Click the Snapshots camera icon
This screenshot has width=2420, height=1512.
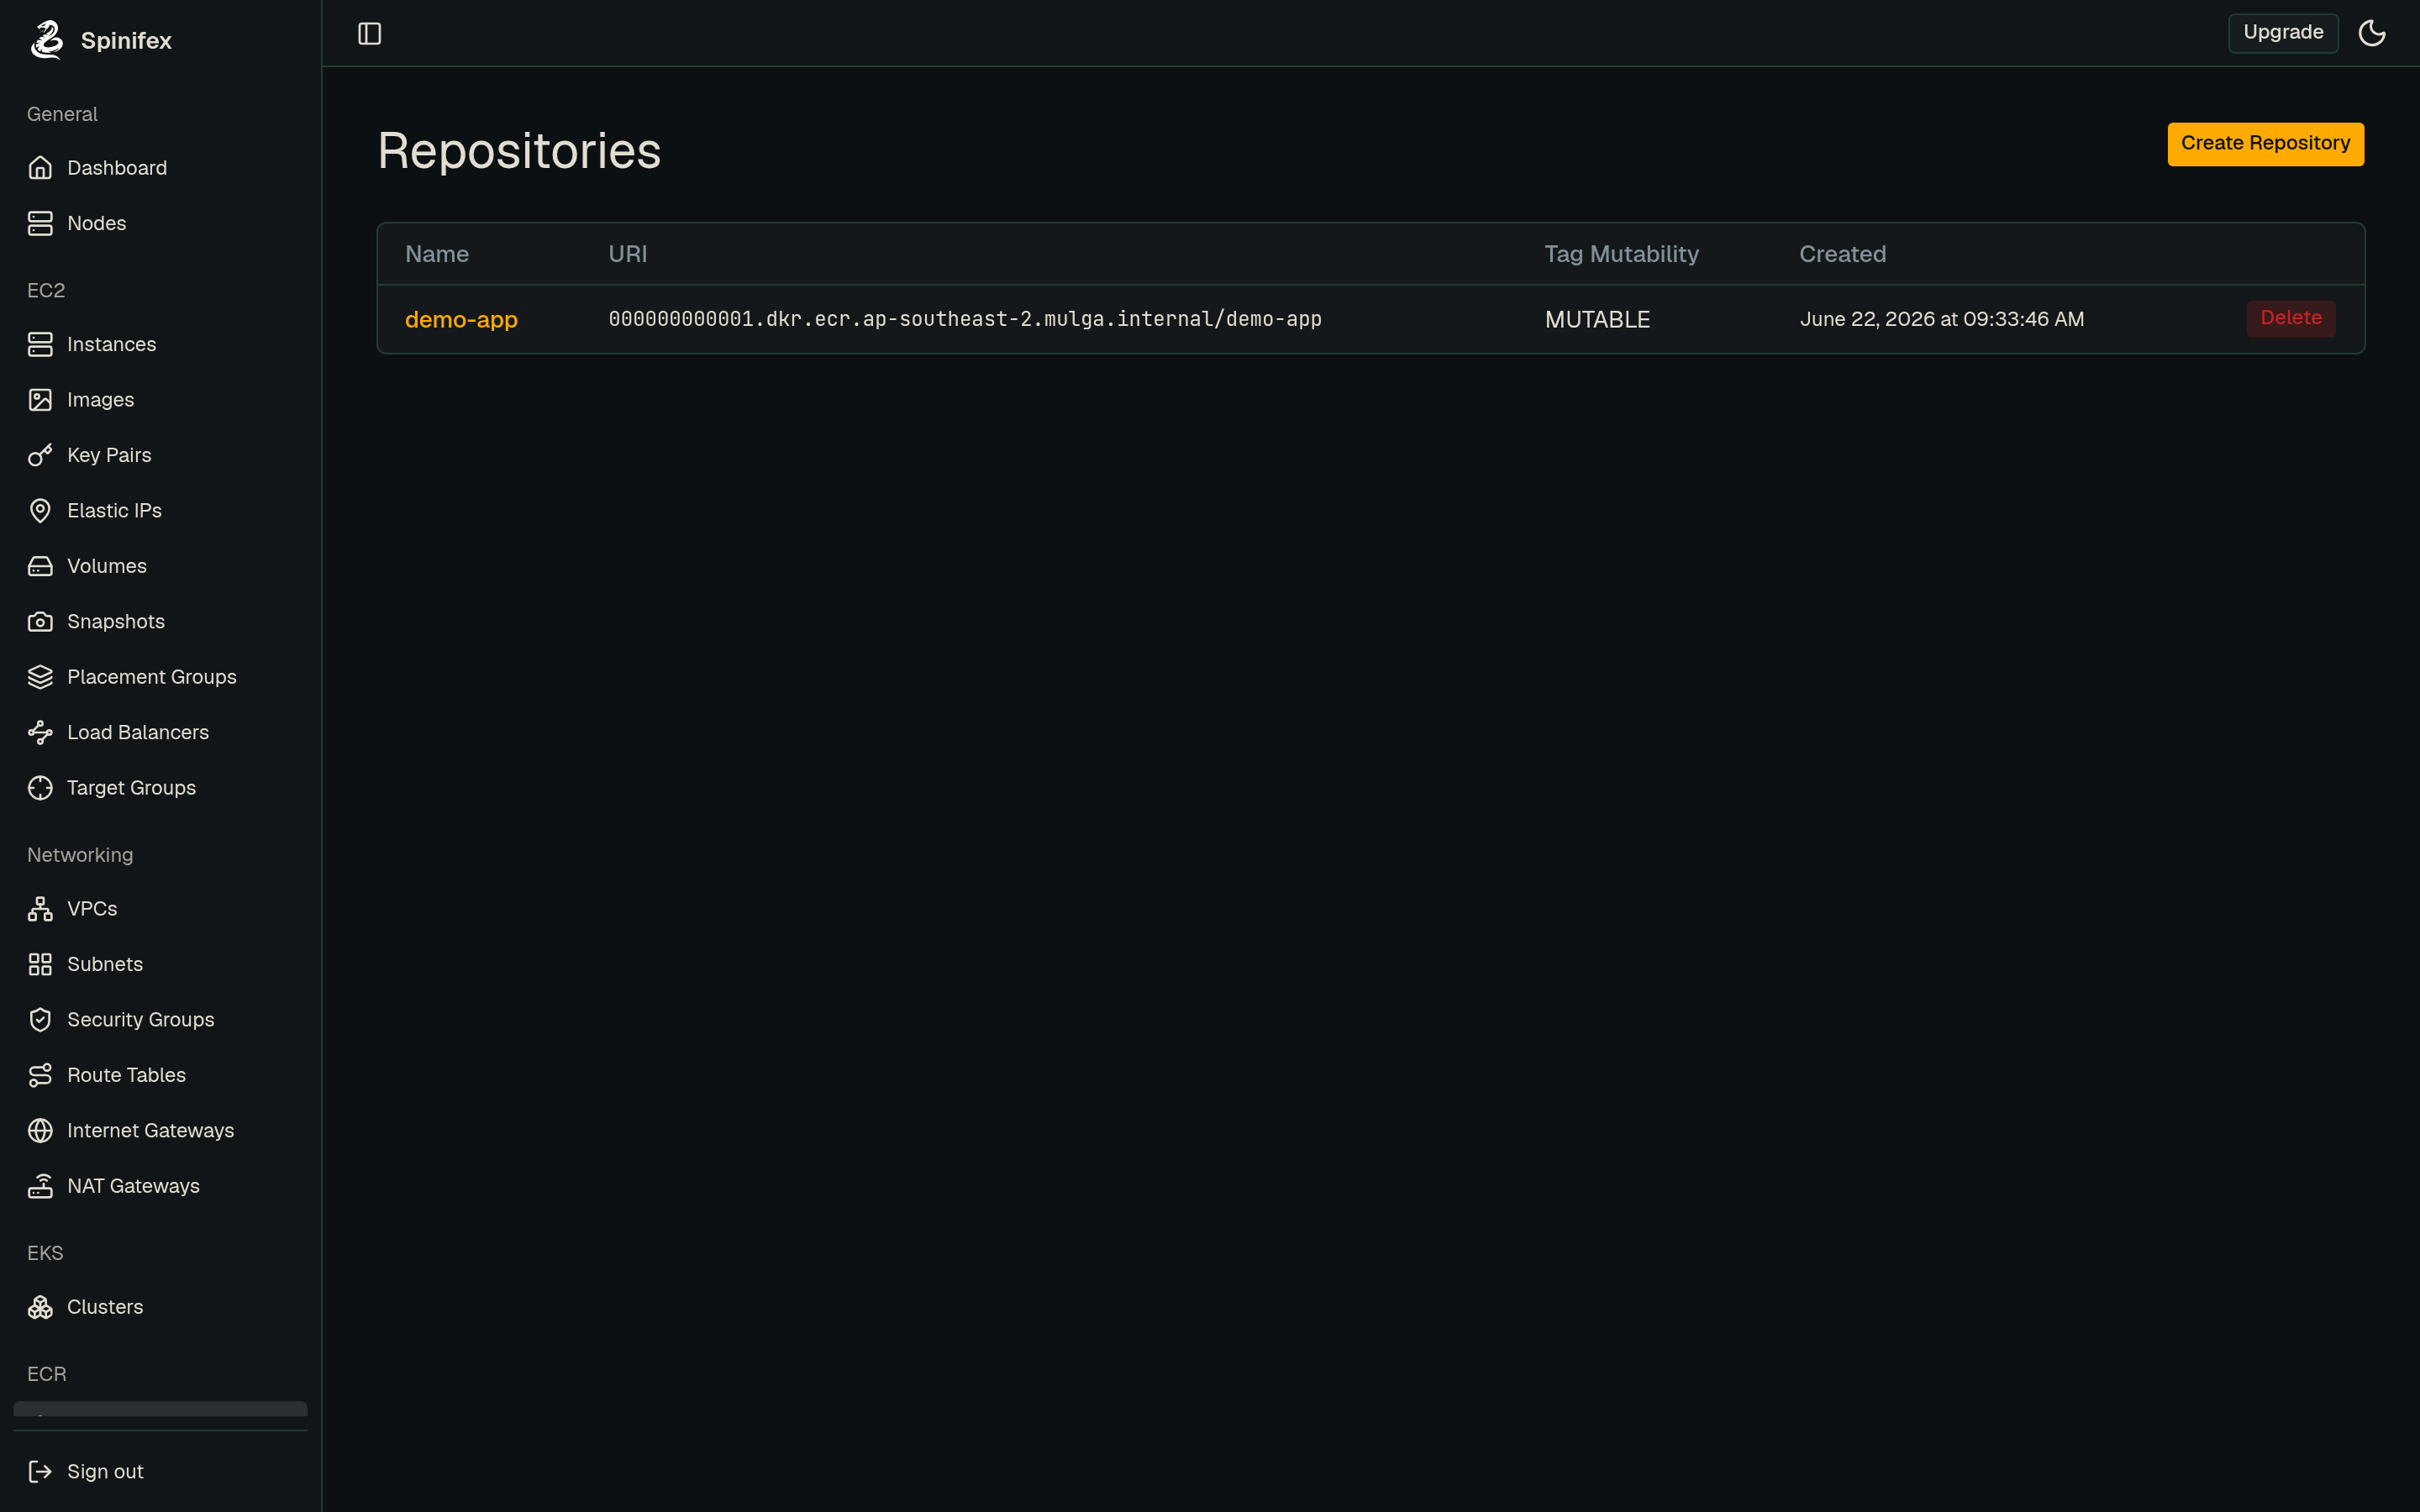[40, 622]
